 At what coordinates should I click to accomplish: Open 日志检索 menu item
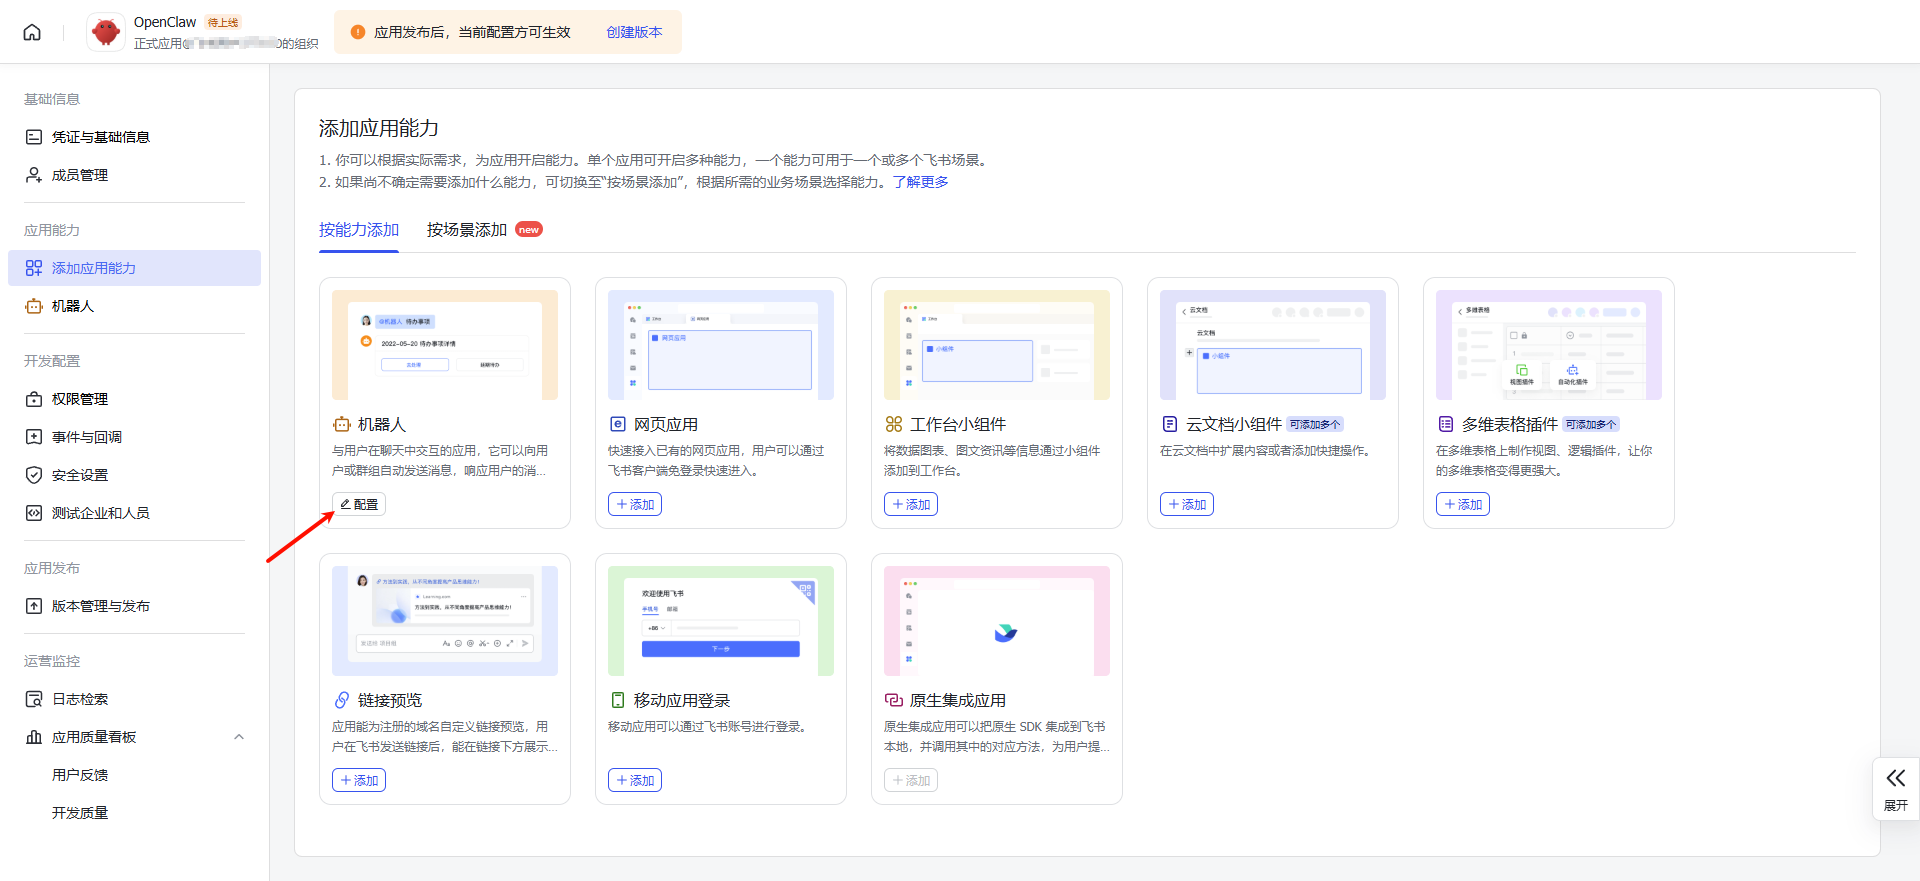pyautogui.click(x=134, y=699)
